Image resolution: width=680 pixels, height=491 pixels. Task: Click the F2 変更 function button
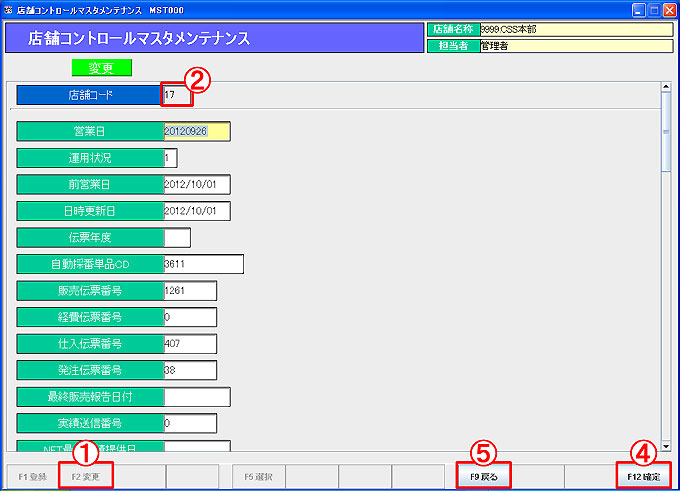[x=86, y=477]
